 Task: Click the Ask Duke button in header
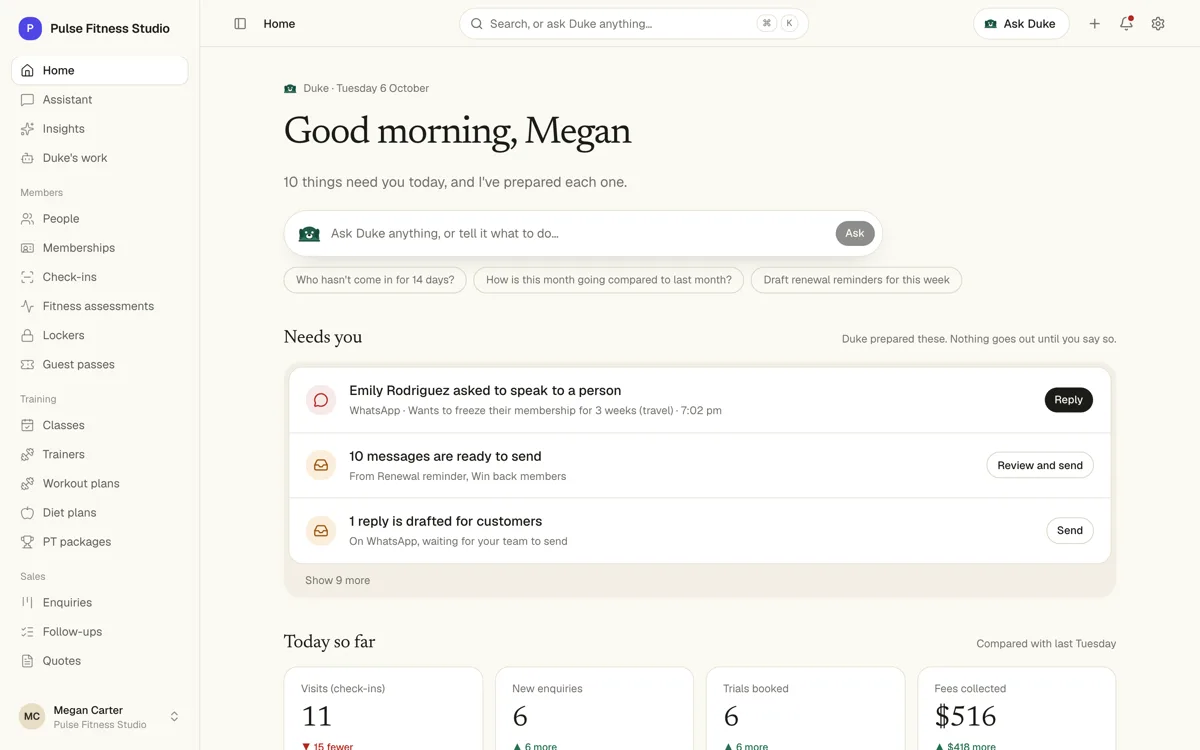point(1021,24)
